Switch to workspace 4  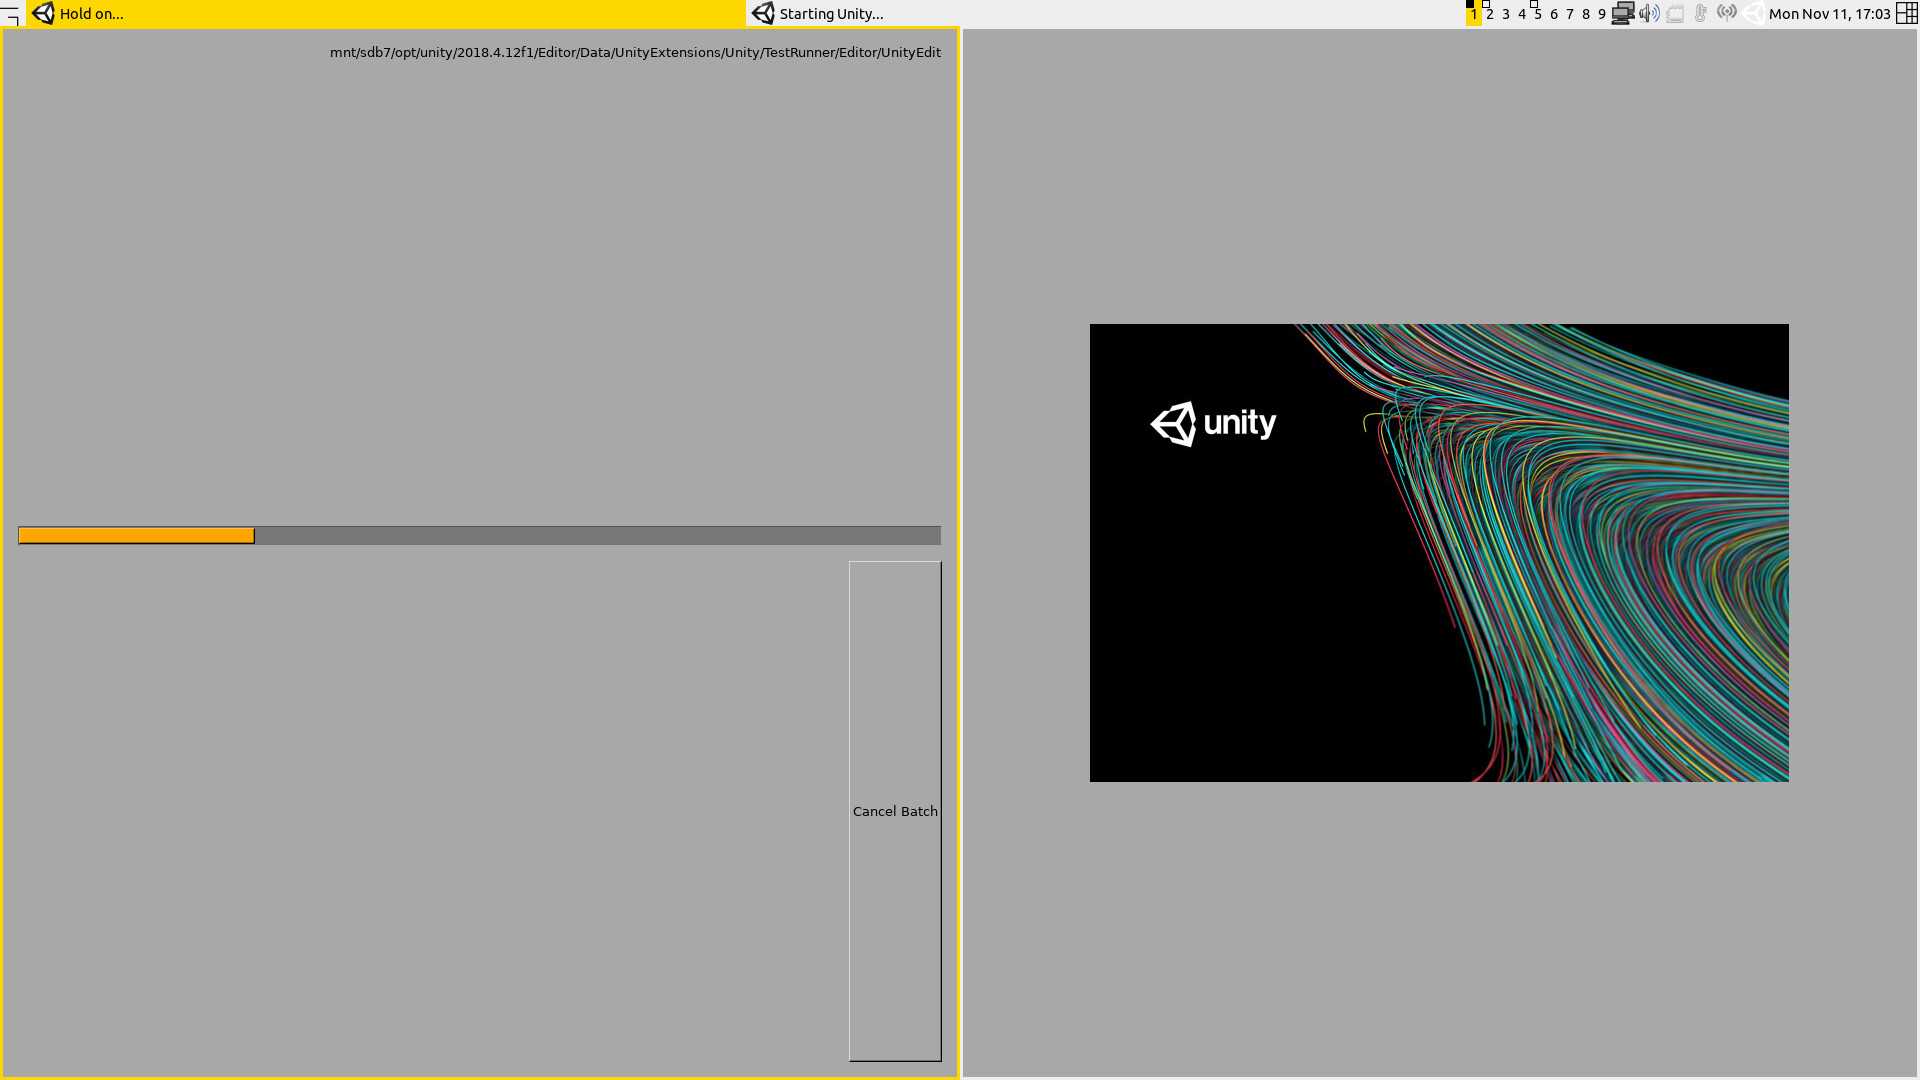[x=1521, y=14]
